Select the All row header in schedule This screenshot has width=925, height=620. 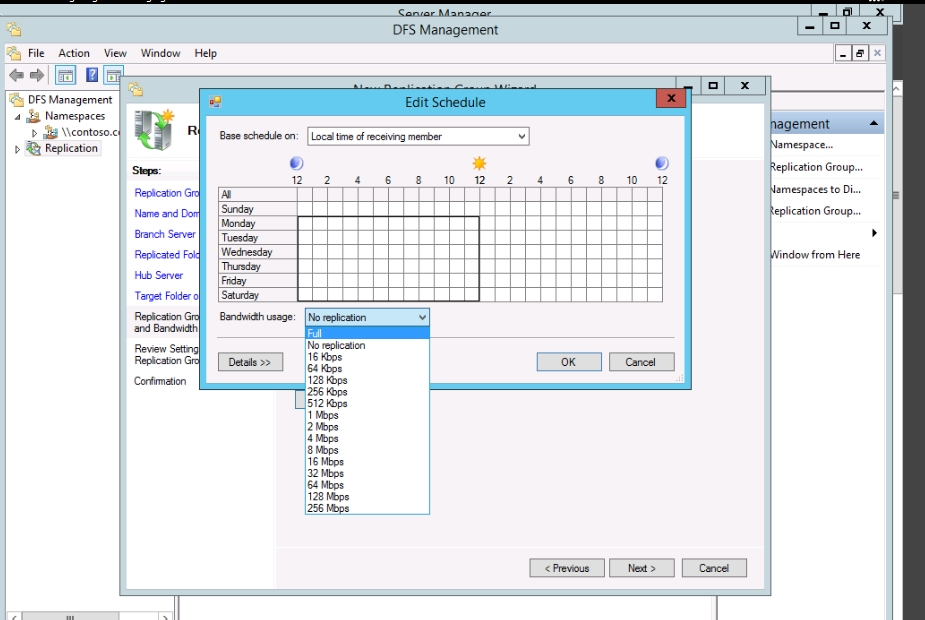[x=257, y=195]
